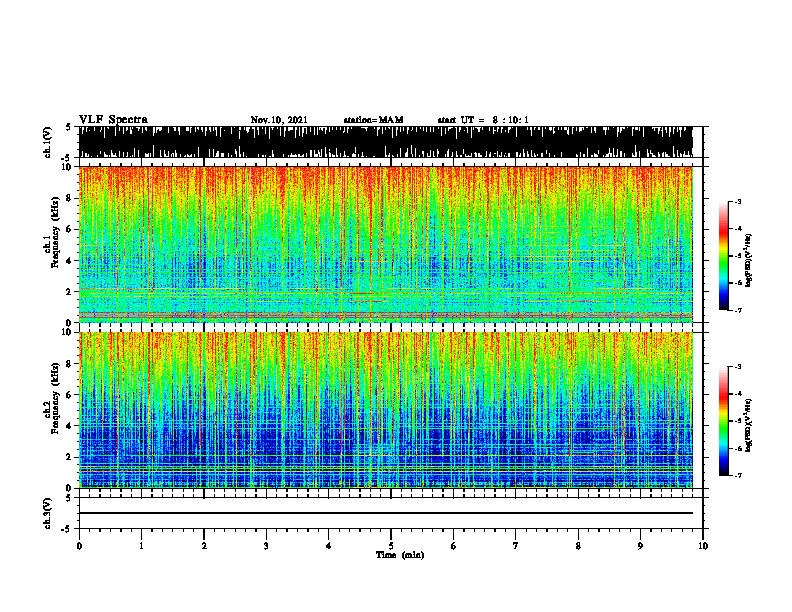The width and height of the screenshot is (792, 612).
Task: Click time axis tick label '8'
Action: [578, 546]
